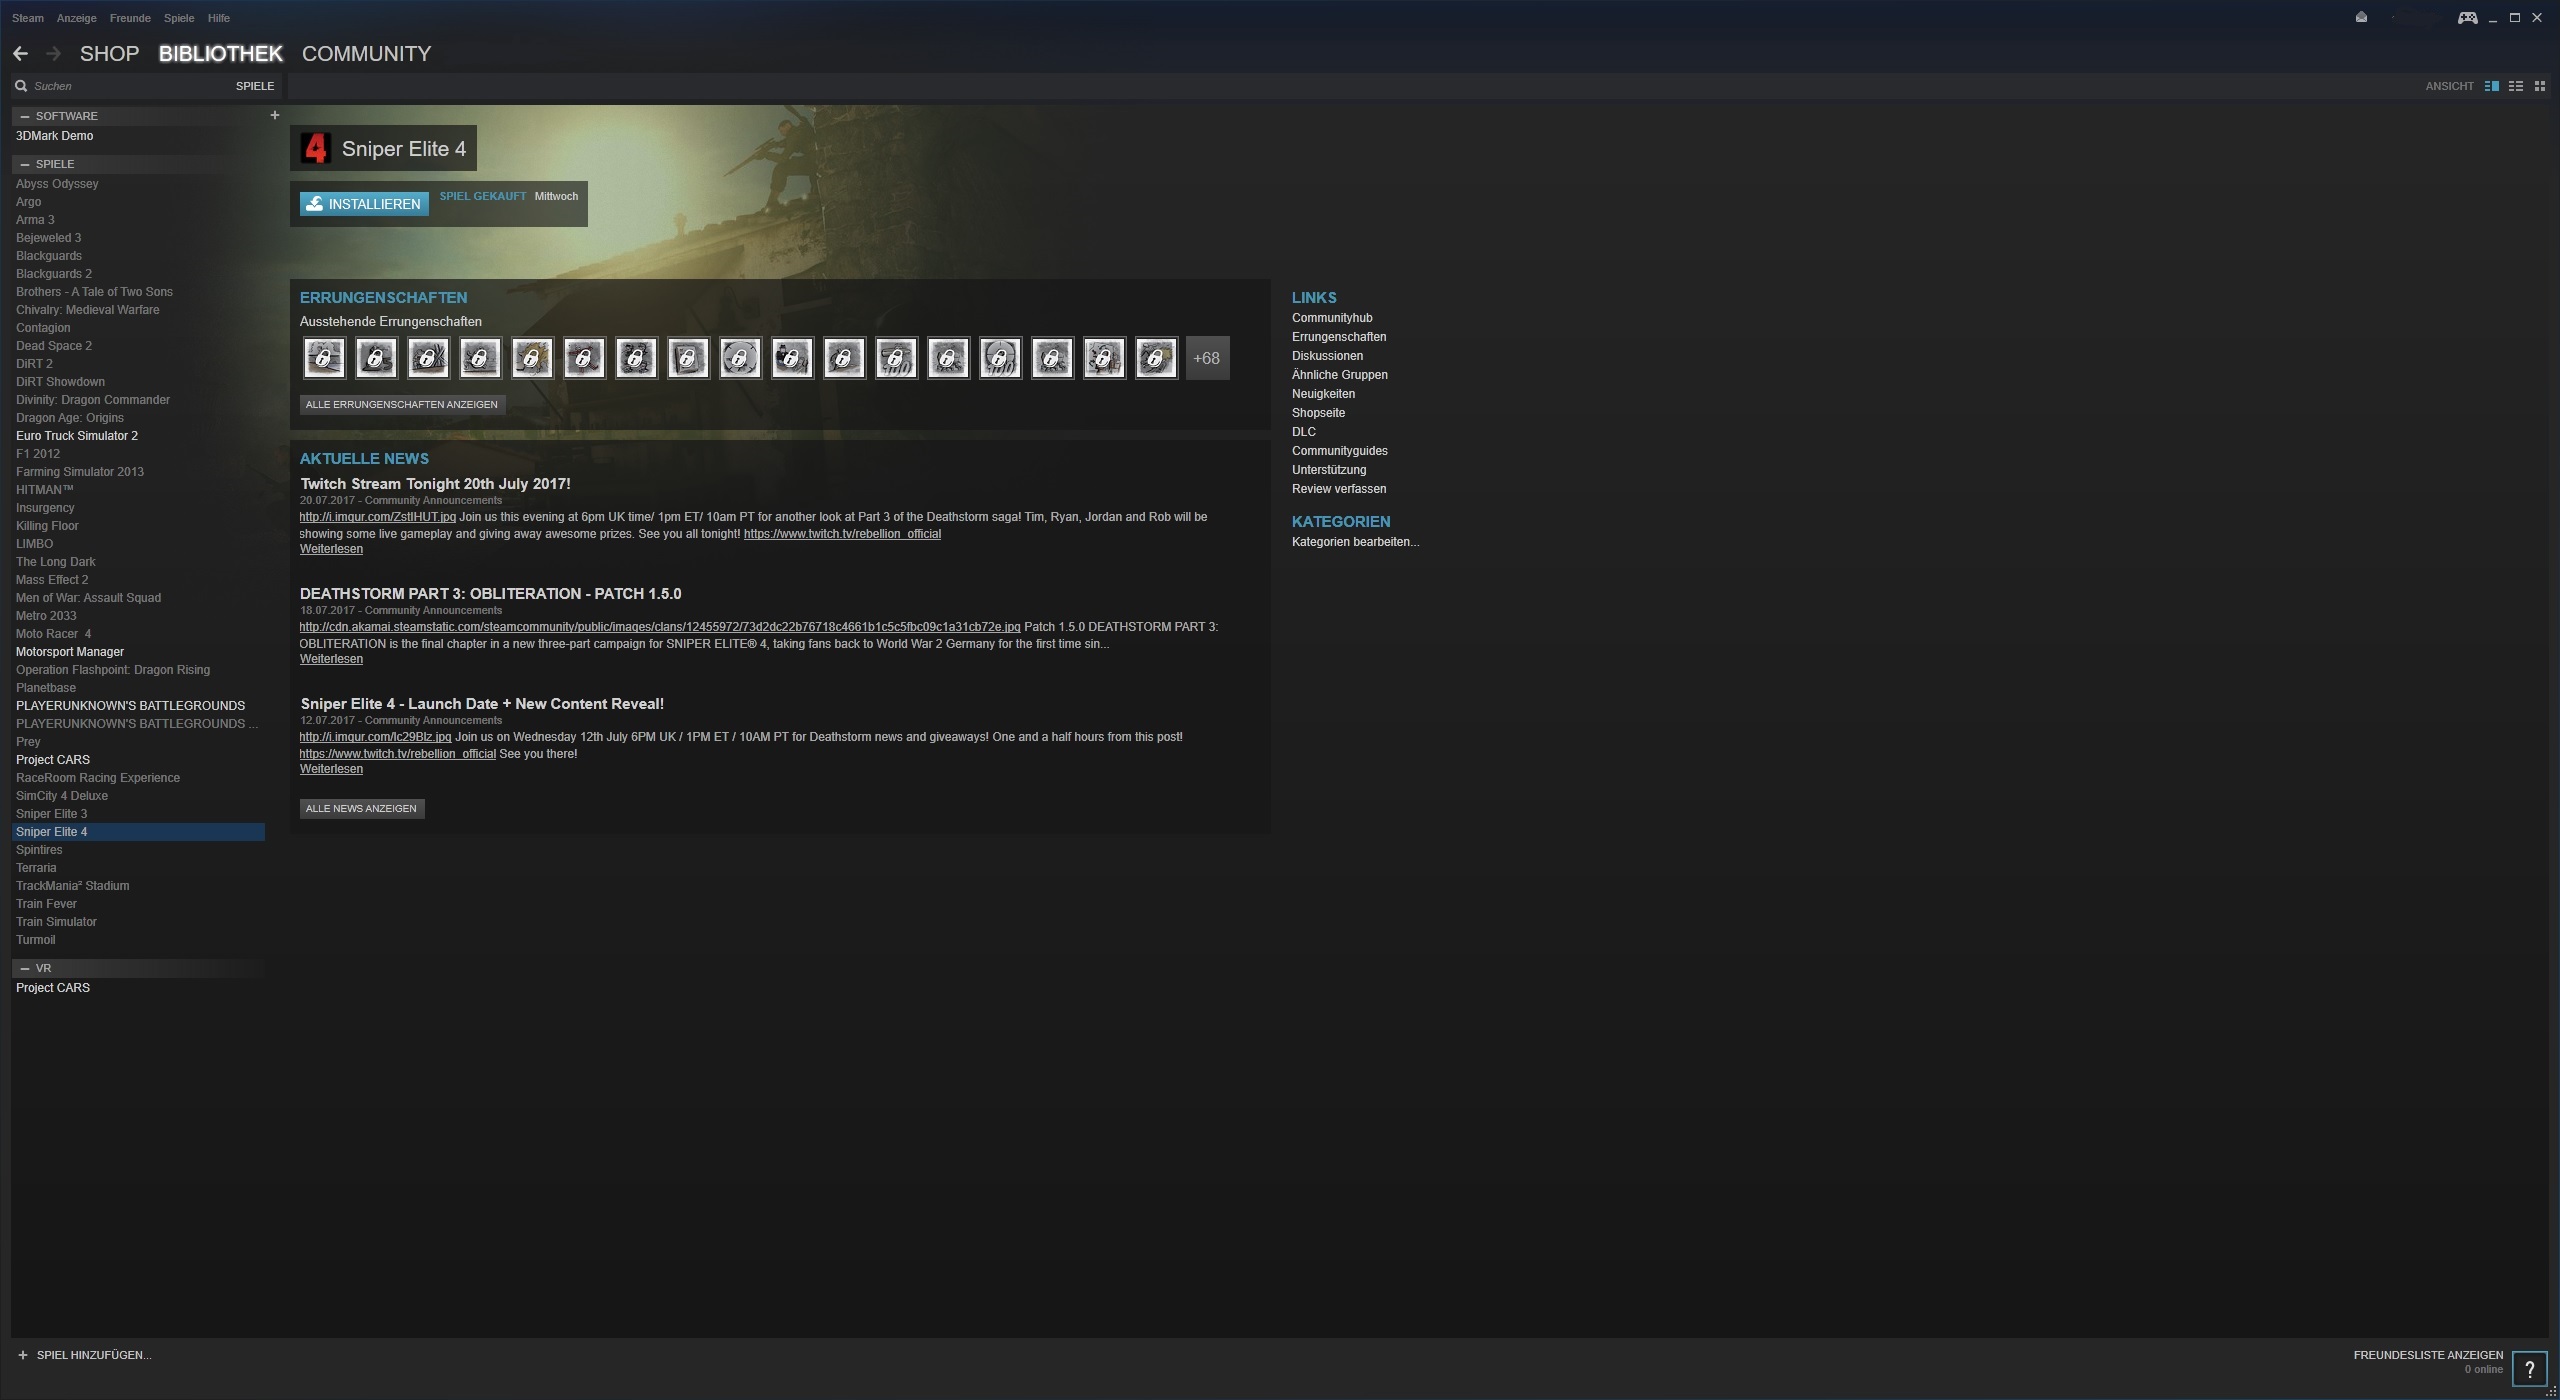Open the Anzeige menu
2560x1400 pixels.
76,18
